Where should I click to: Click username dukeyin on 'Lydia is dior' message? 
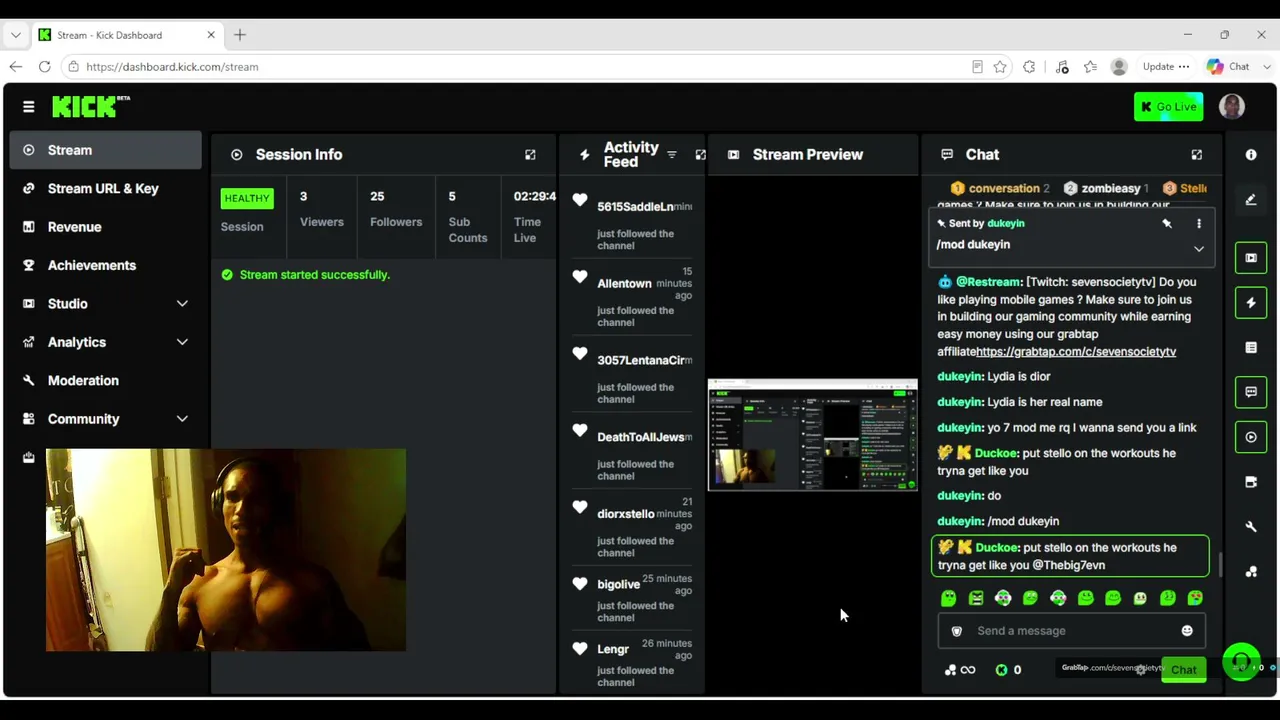pyautogui.click(x=960, y=377)
